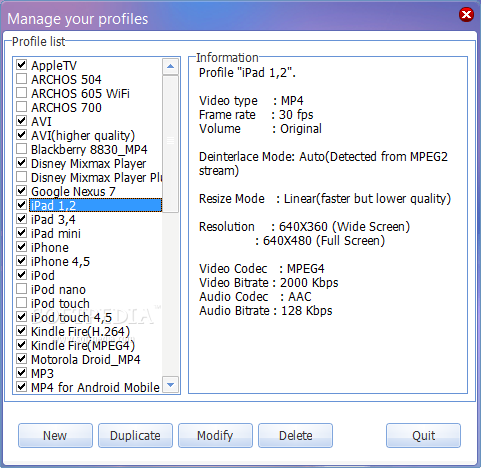Click the Duplicate button
The height and width of the screenshot is (468, 481).
click(135, 435)
